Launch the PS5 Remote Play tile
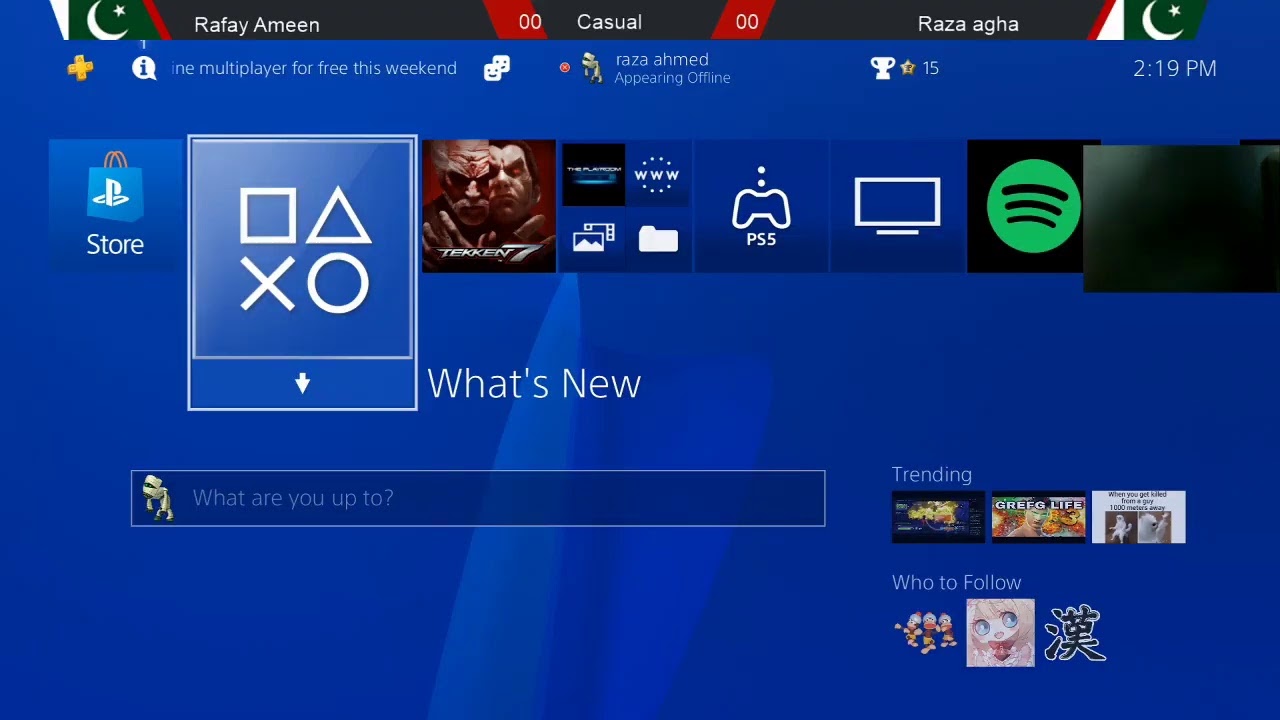 pyautogui.click(x=761, y=205)
